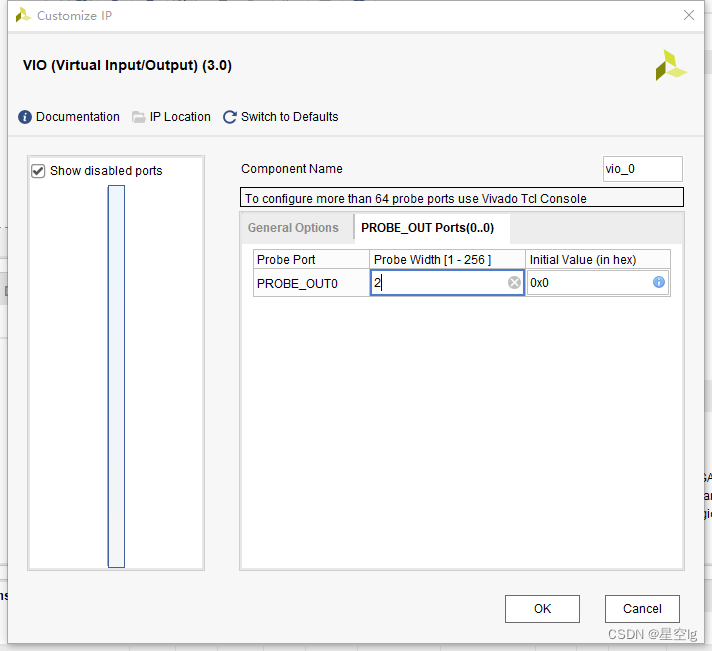Click the VIO block symbol in the preview pane
The width and height of the screenshot is (712, 651).
point(116,376)
